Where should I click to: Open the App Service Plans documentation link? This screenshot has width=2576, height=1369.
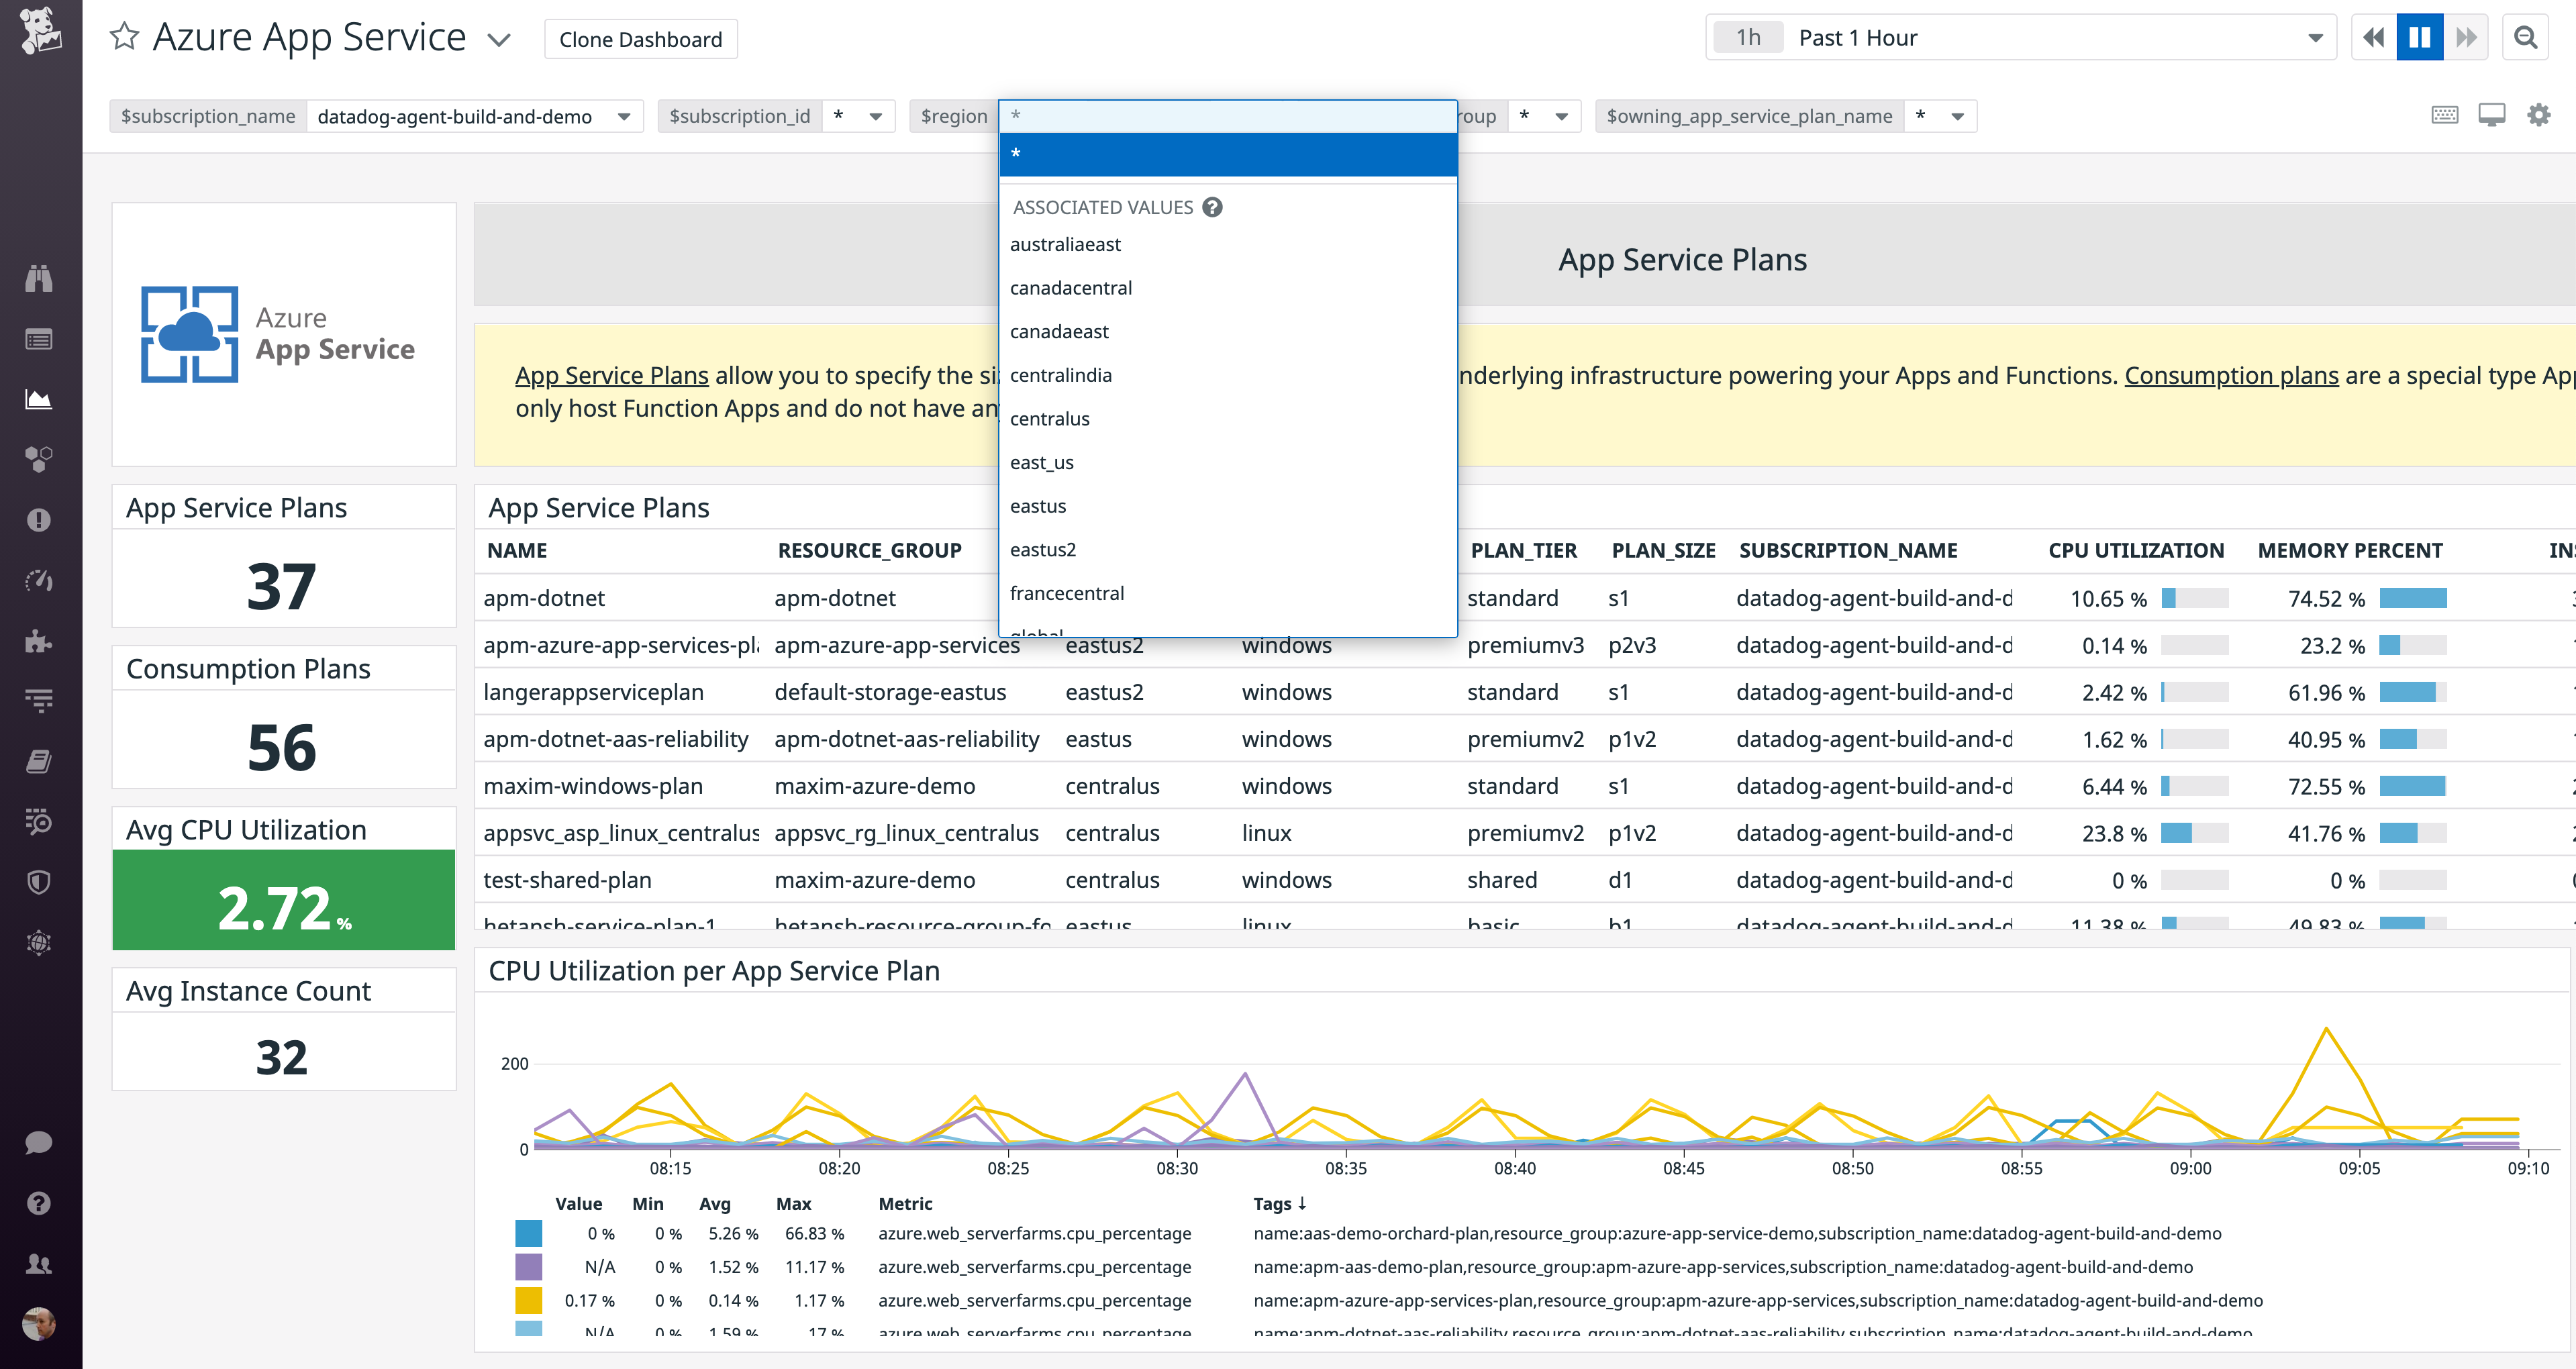(611, 375)
